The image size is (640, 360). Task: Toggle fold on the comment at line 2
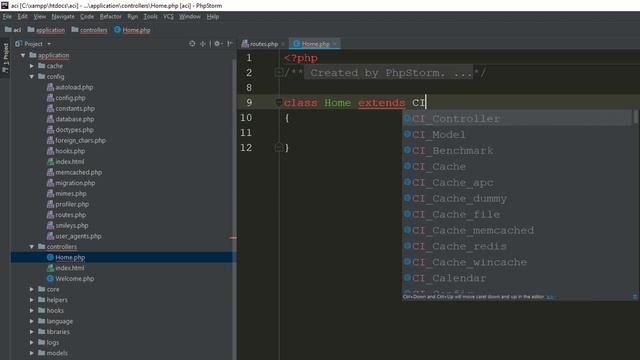(x=279, y=73)
